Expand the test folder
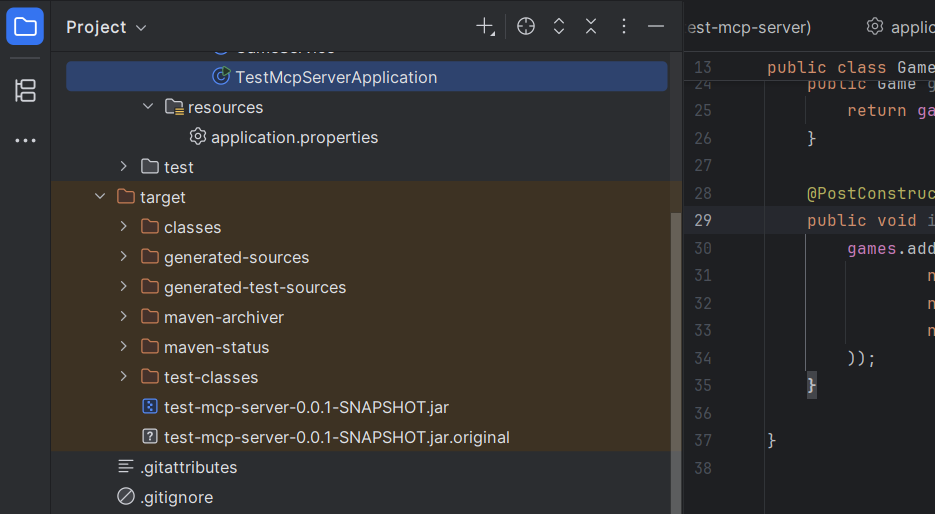The width and height of the screenshot is (935, 514). [123, 166]
